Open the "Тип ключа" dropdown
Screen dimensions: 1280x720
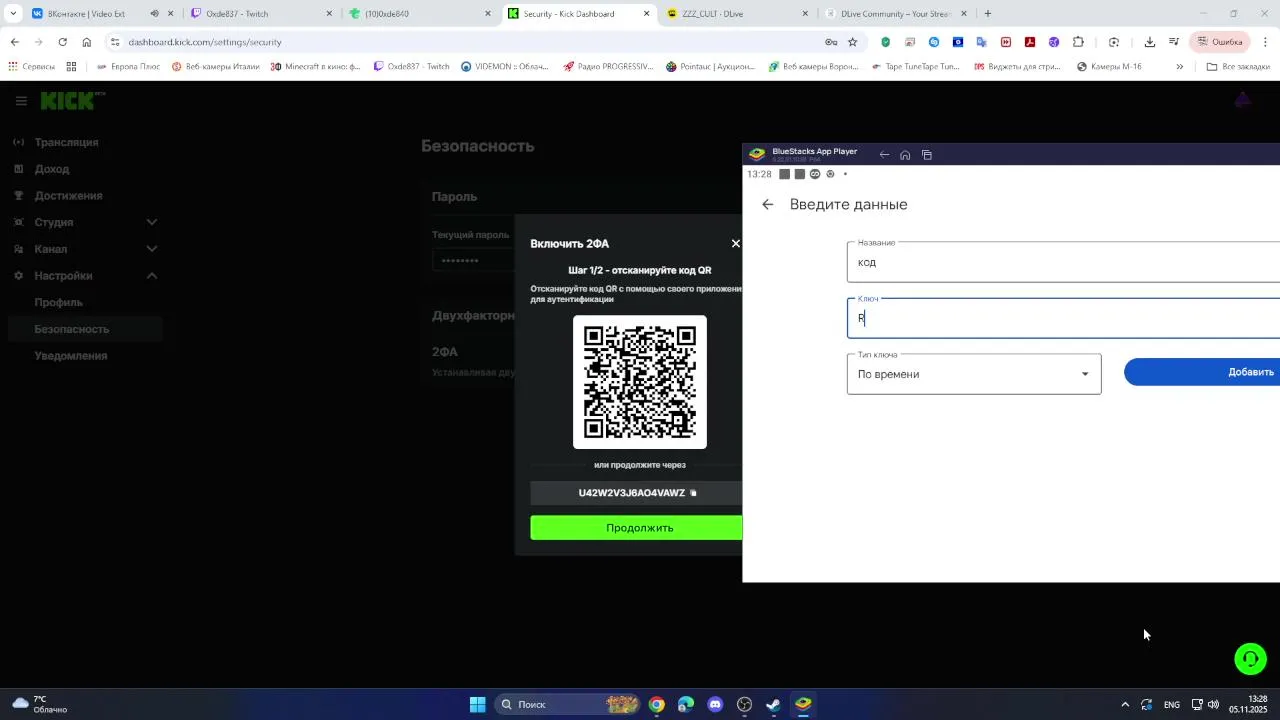click(x=974, y=374)
